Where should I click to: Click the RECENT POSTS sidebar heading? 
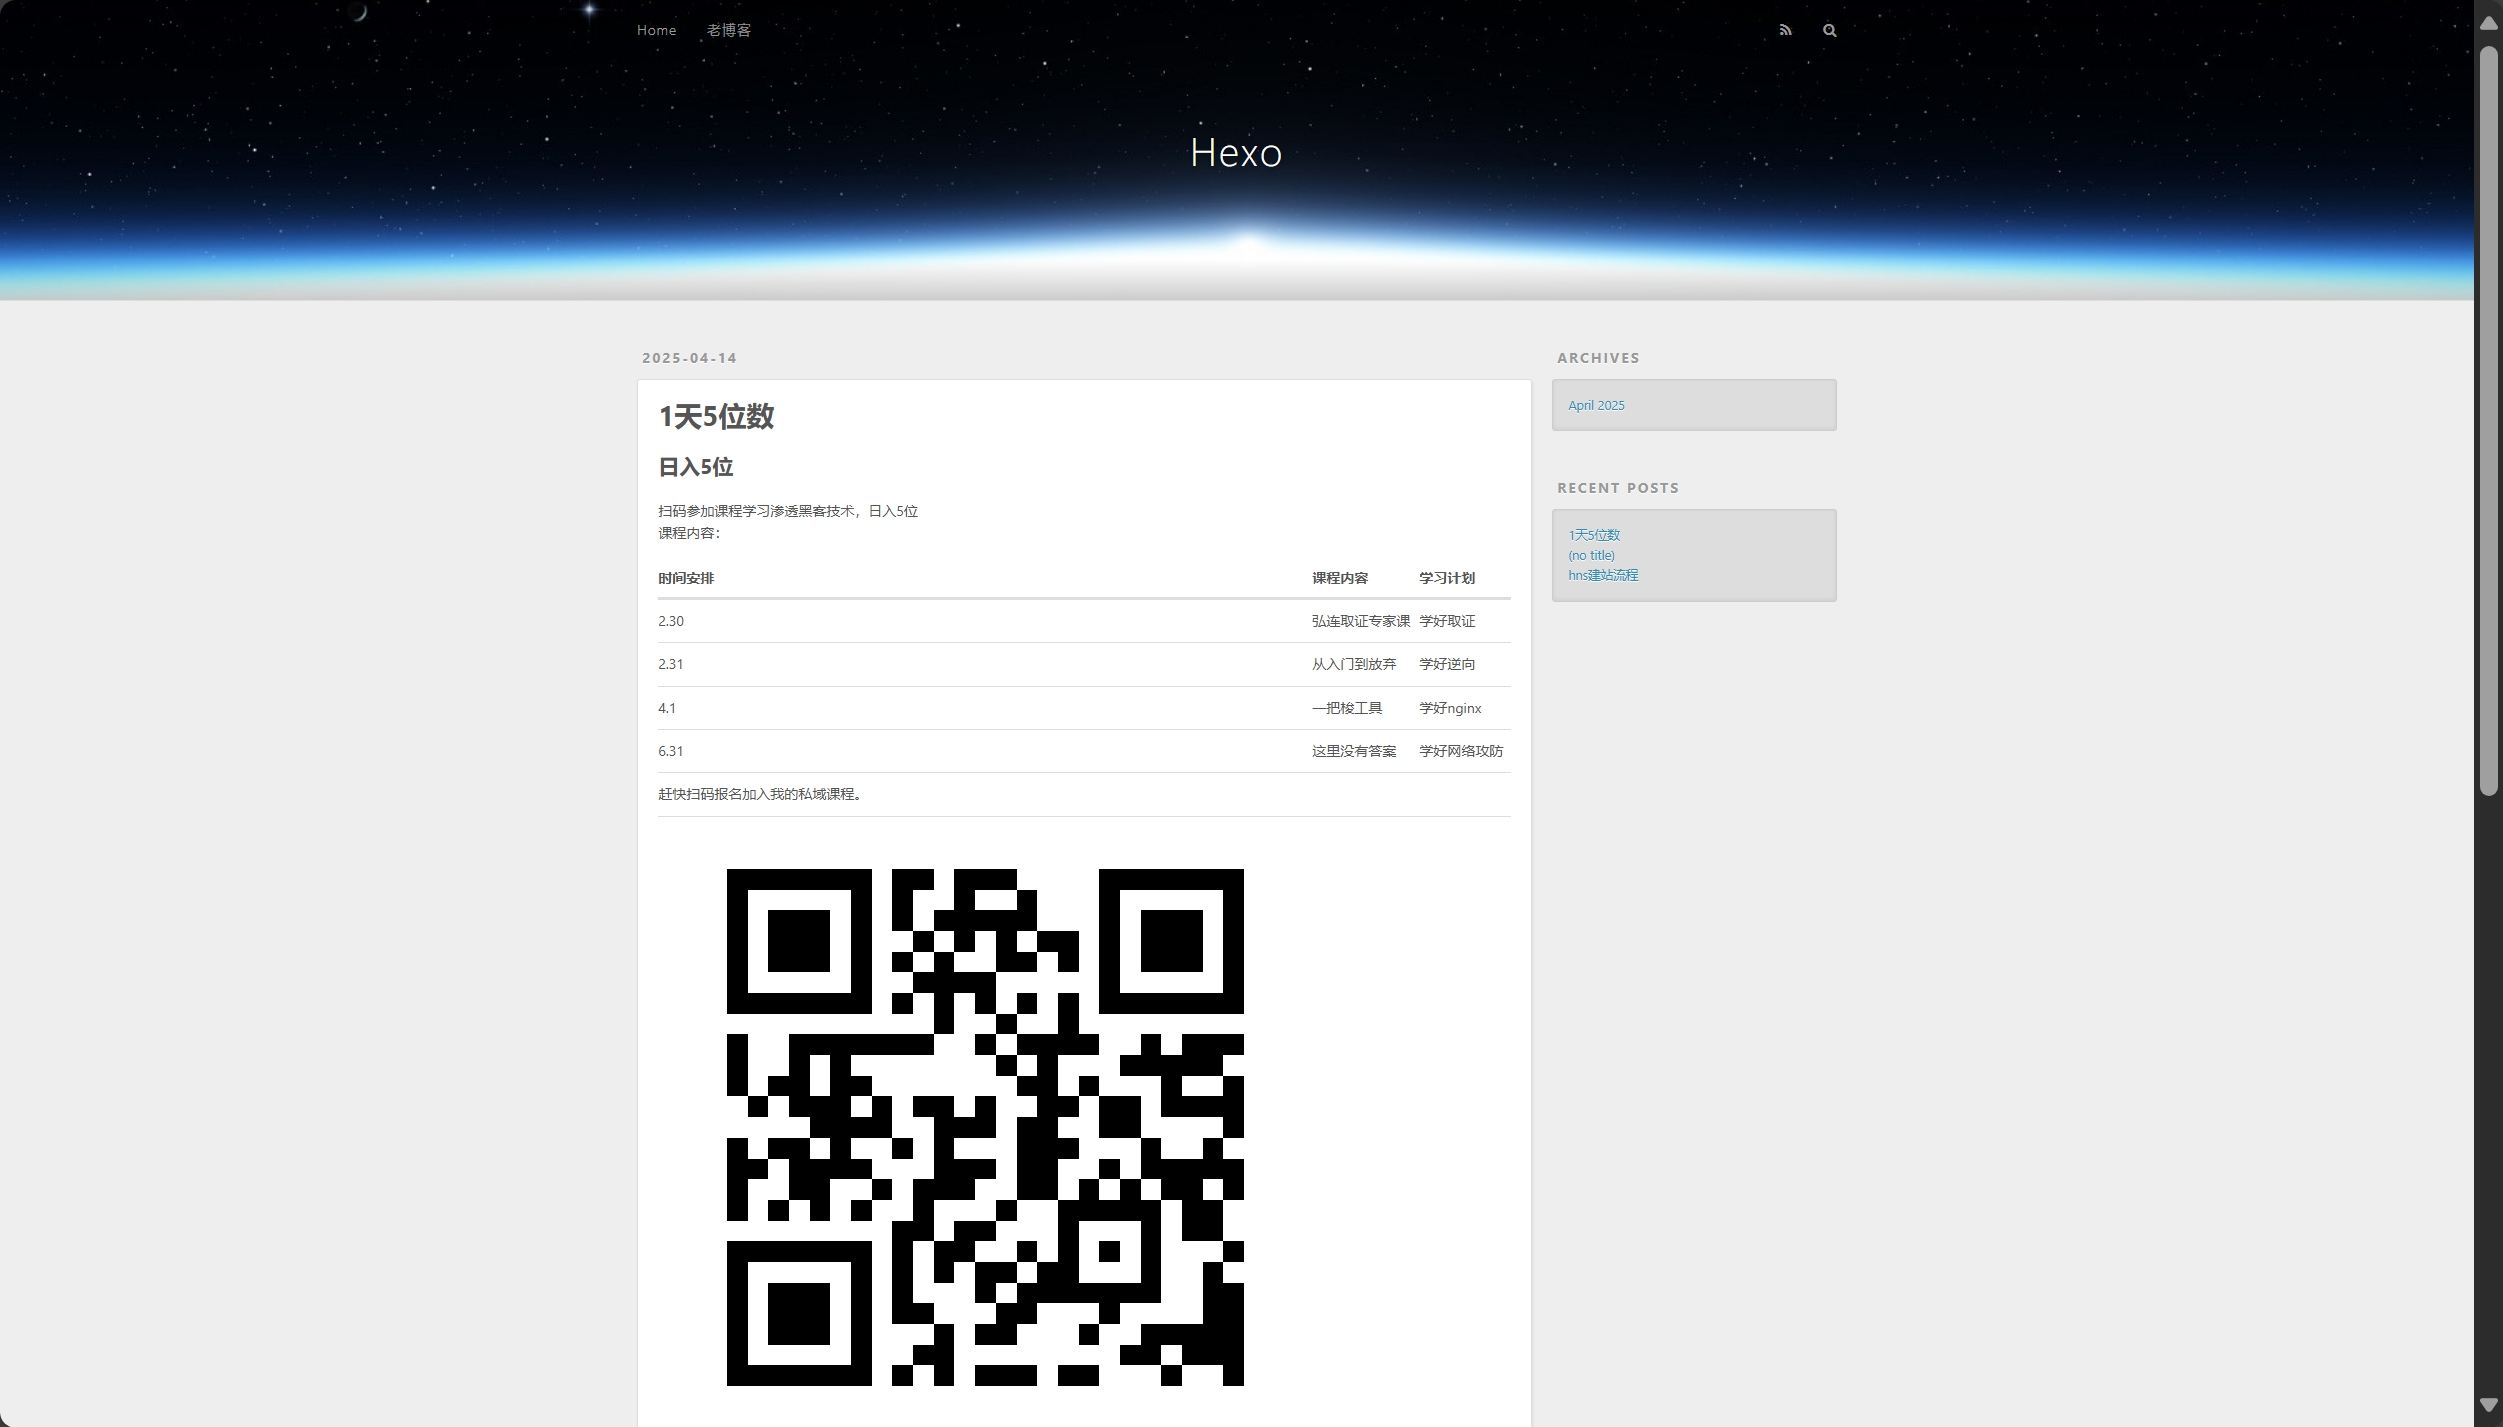click(x=1618, y=488)
